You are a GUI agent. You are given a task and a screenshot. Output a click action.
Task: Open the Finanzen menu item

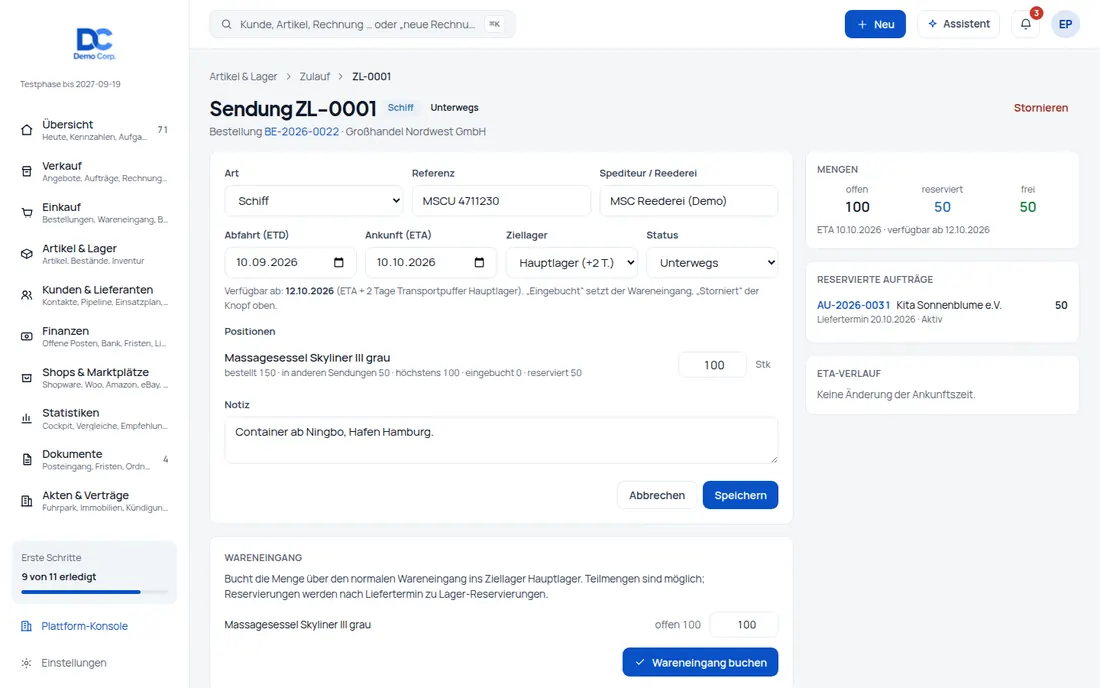click(94, 337)
